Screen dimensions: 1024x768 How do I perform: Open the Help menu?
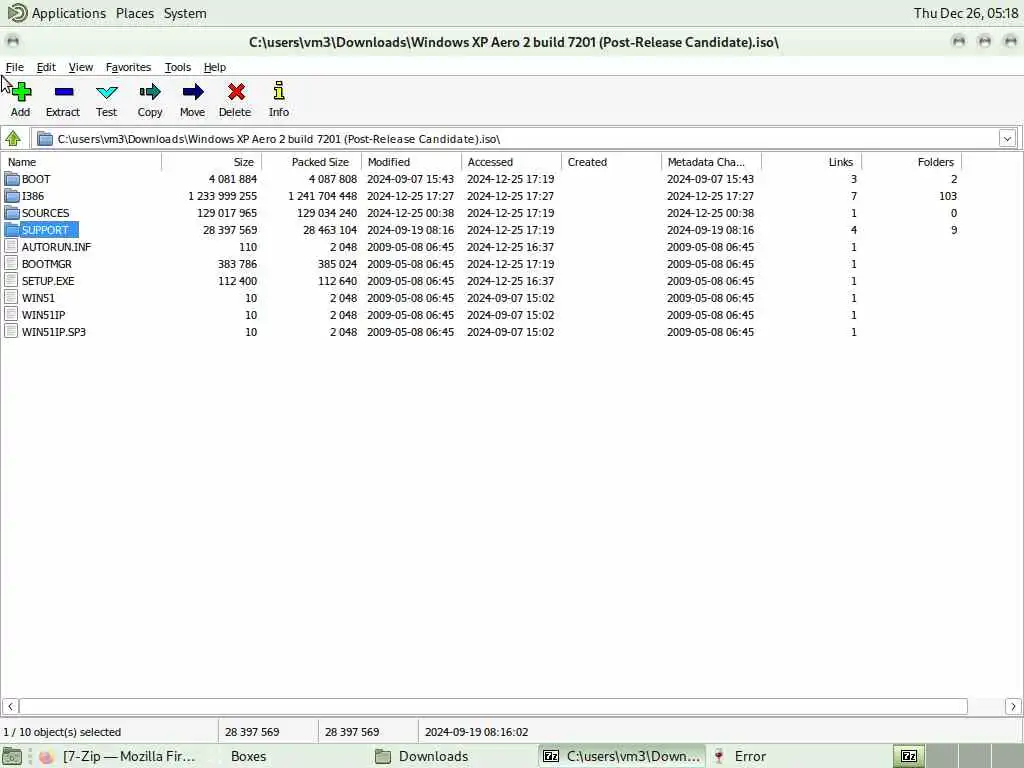point(214,67)
